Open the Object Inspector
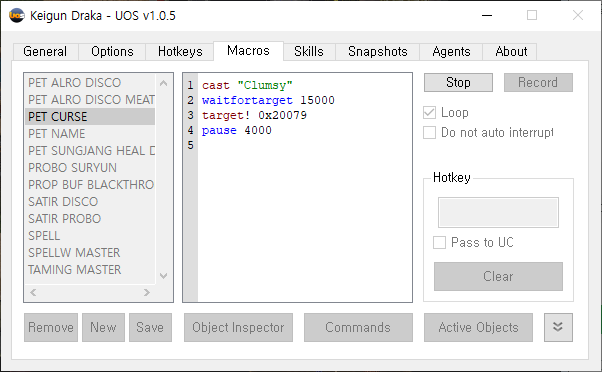This screenshot has width=602, height=372. (238, 327)
